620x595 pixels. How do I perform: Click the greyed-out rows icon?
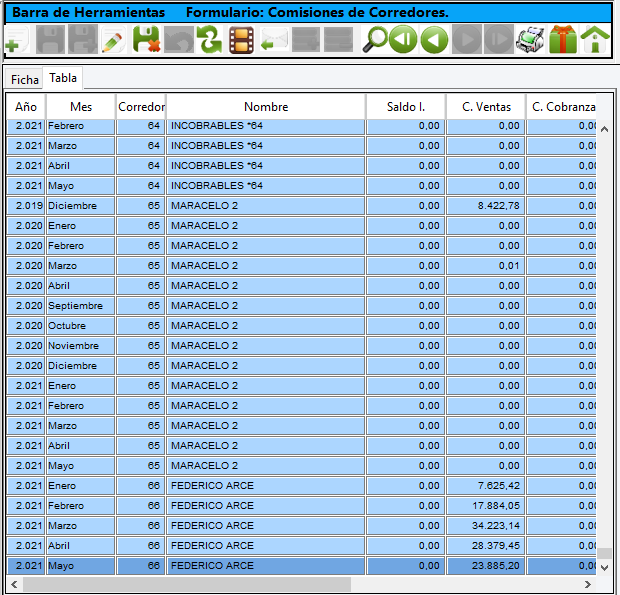click(338, 40)
